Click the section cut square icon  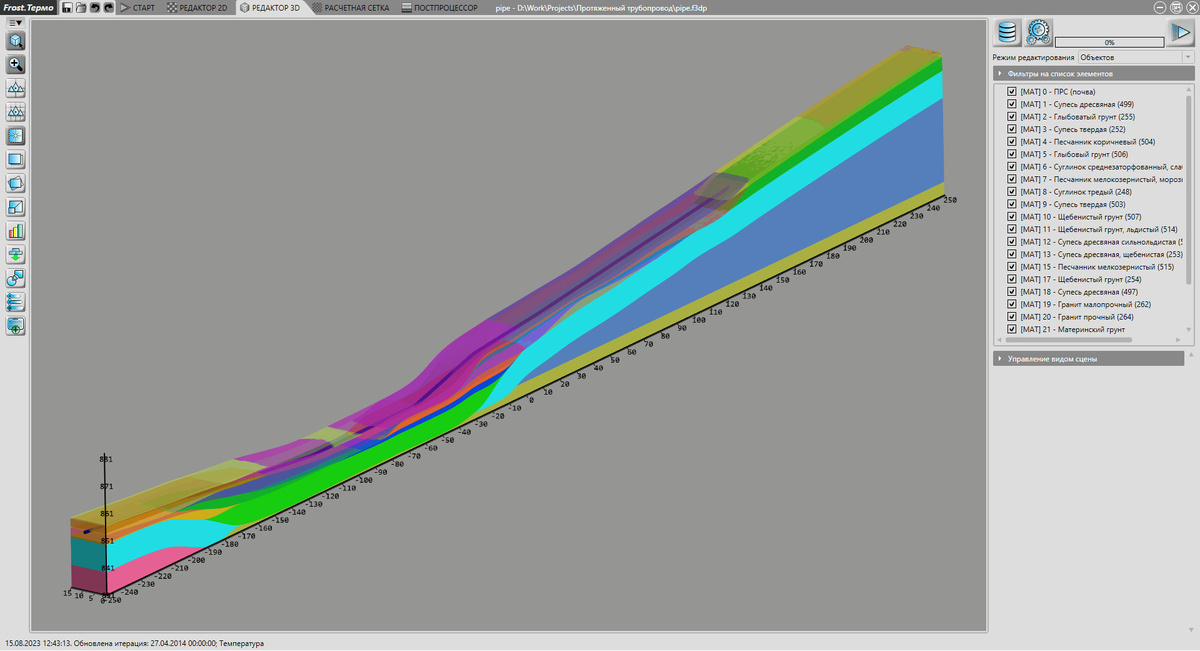(16, 208)
